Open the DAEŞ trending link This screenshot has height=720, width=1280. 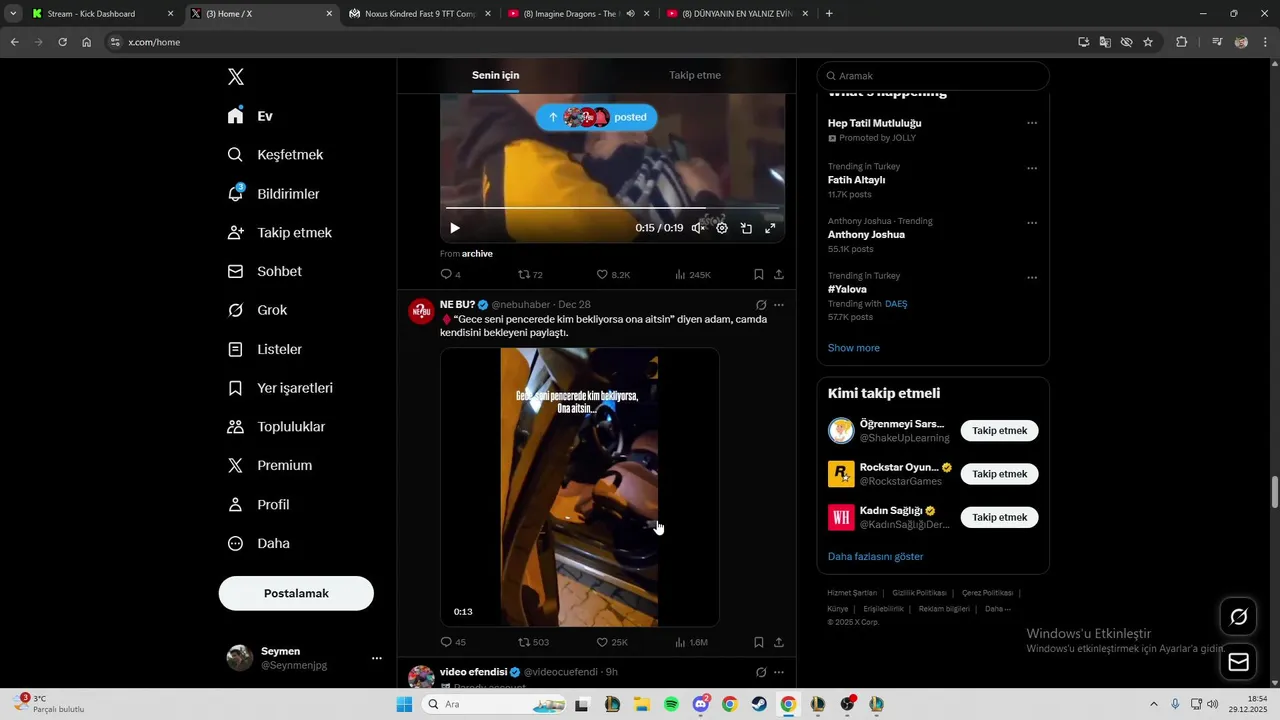[x=896, y=304]
